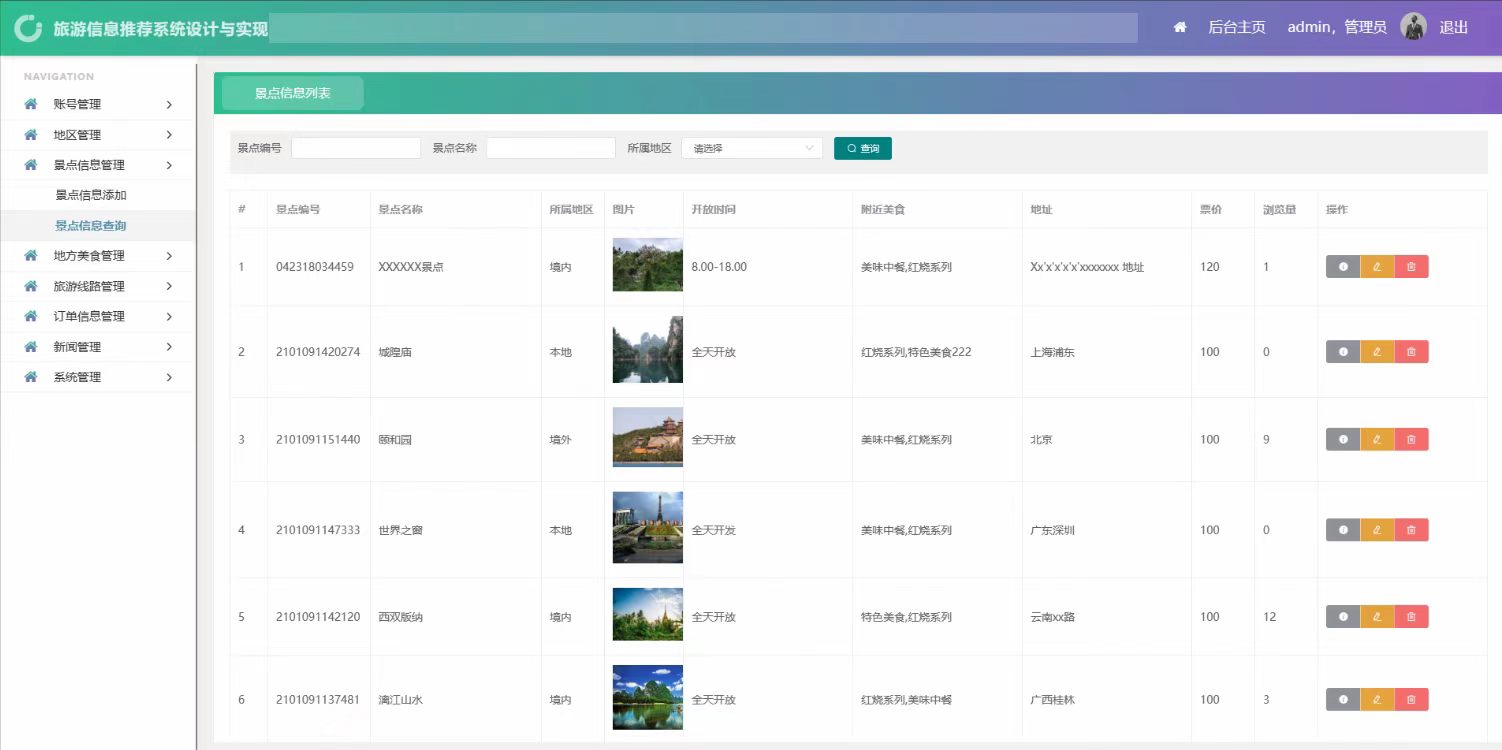Click the home icon in top bar
1502x750 pixels.
1180,27
